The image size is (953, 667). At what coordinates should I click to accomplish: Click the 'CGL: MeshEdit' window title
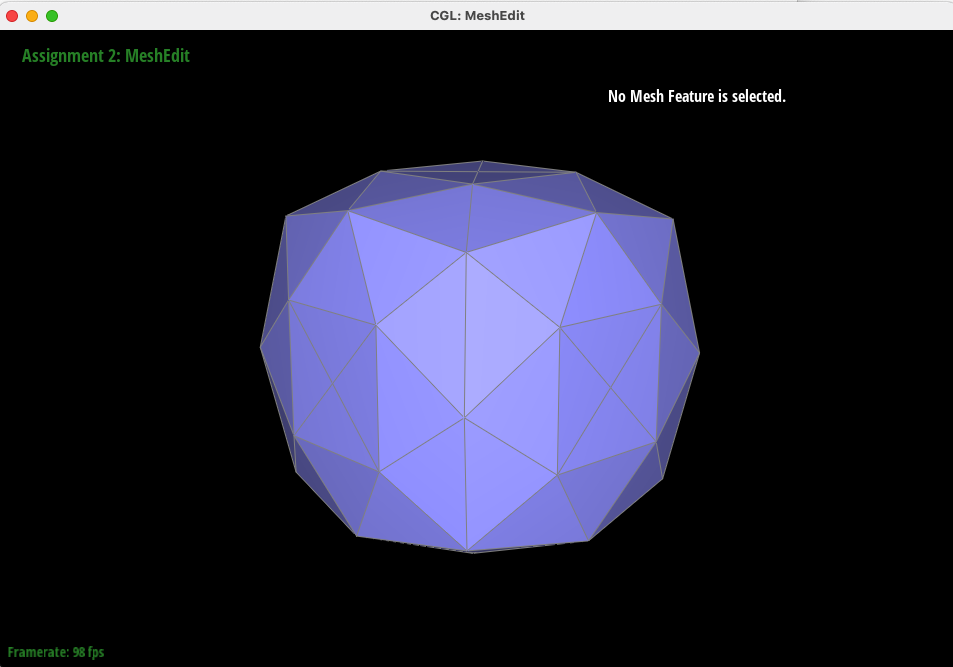[x=477, y=16]
